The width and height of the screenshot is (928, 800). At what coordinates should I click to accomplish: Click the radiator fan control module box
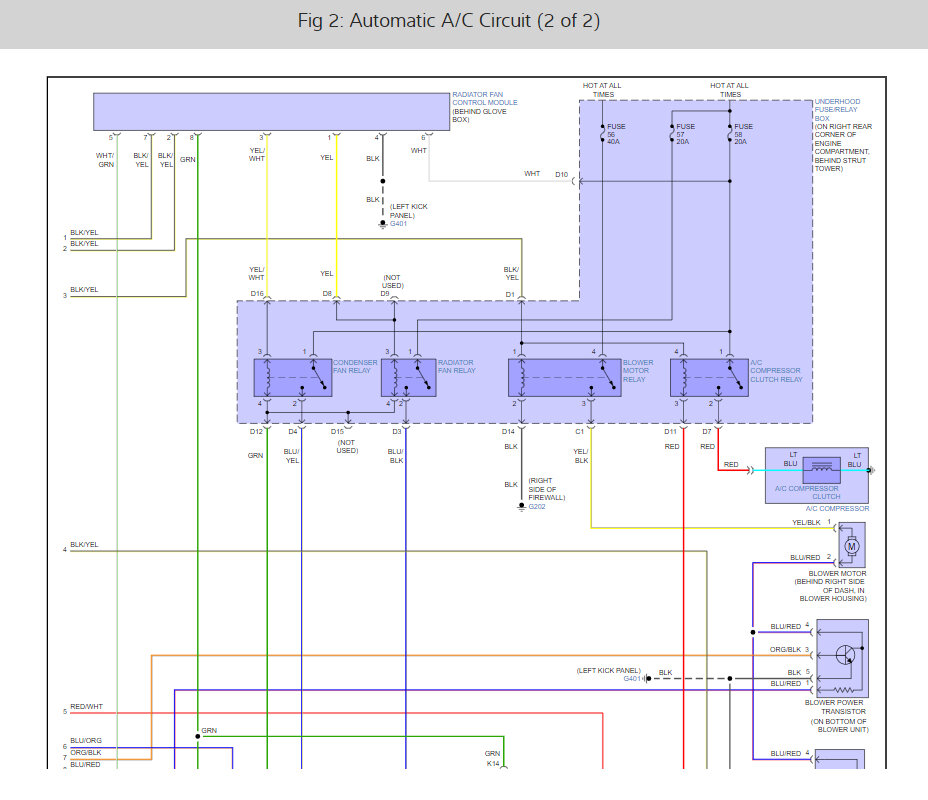tap(271, 111)
